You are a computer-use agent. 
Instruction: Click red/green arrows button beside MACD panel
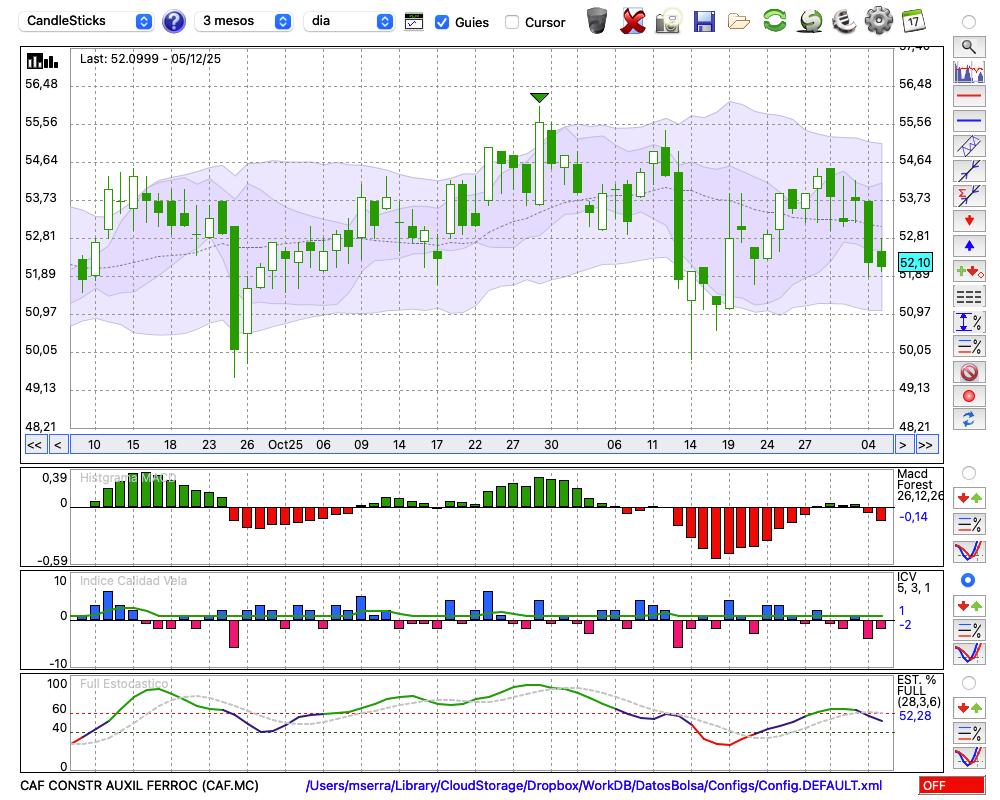[x=969, y=498]
